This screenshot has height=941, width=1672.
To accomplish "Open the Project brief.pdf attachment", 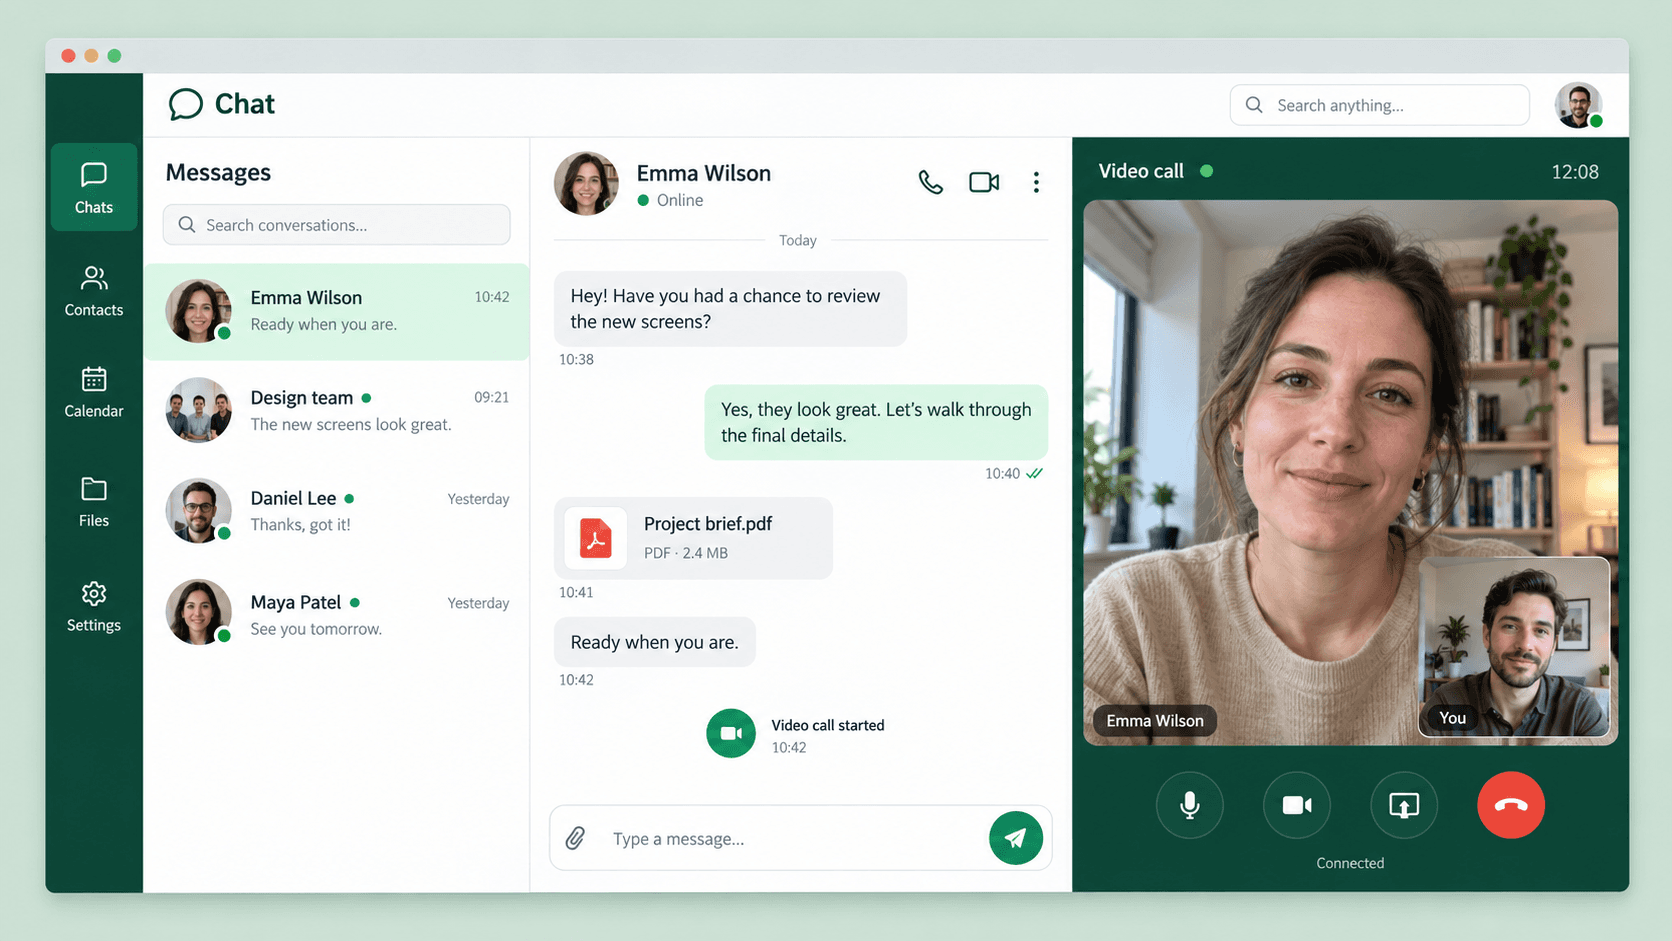I will [693, 538].
